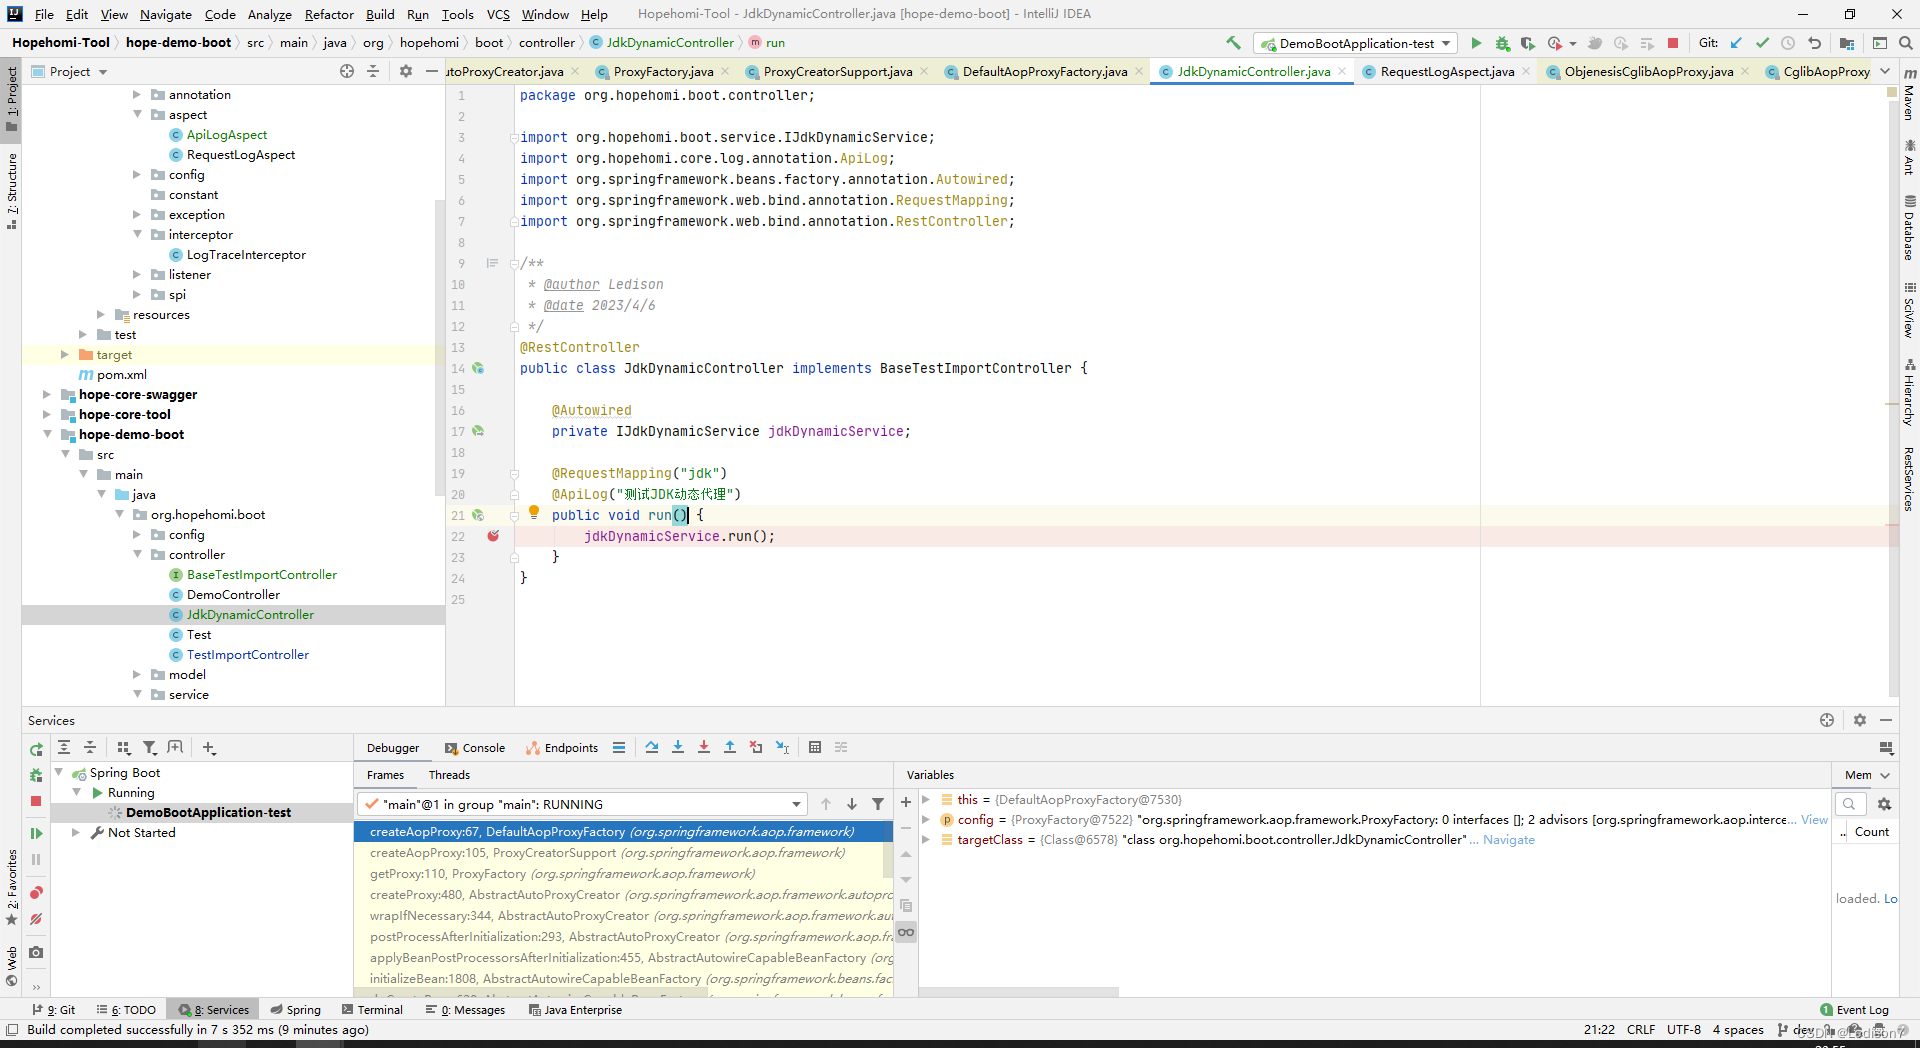Rollback changes with undo arrow icon
The image size is (1920, 1048).
pyautogui.click(x=1814, y=43)
